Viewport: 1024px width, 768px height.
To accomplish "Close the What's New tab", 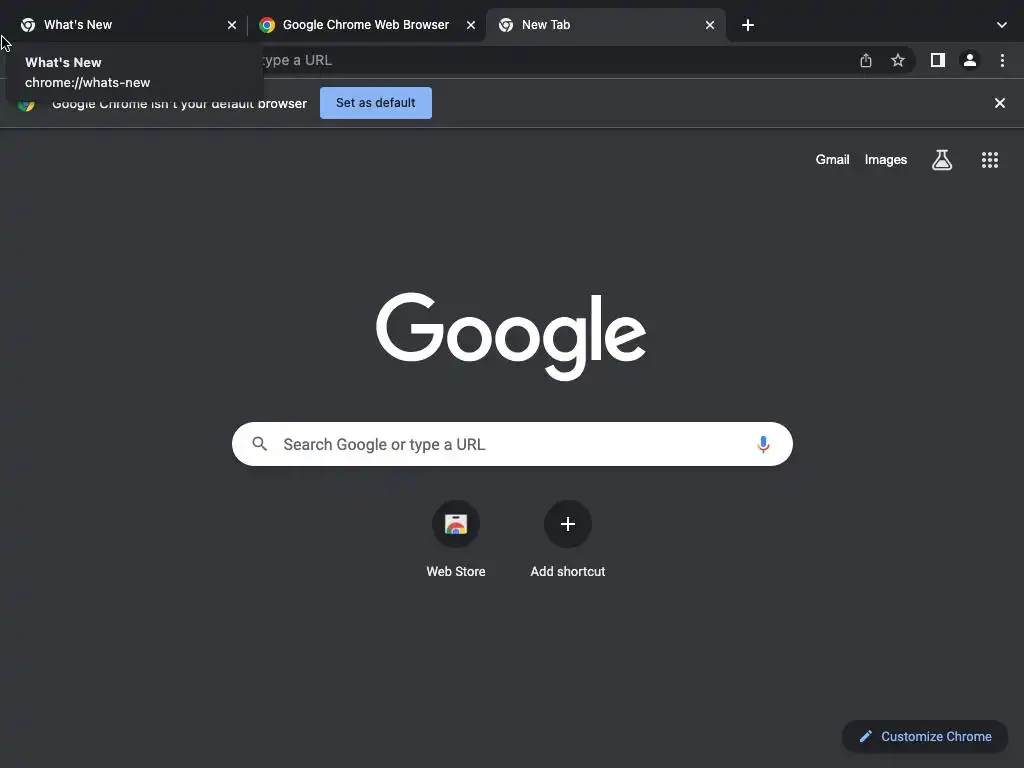I will click(232, 25).
